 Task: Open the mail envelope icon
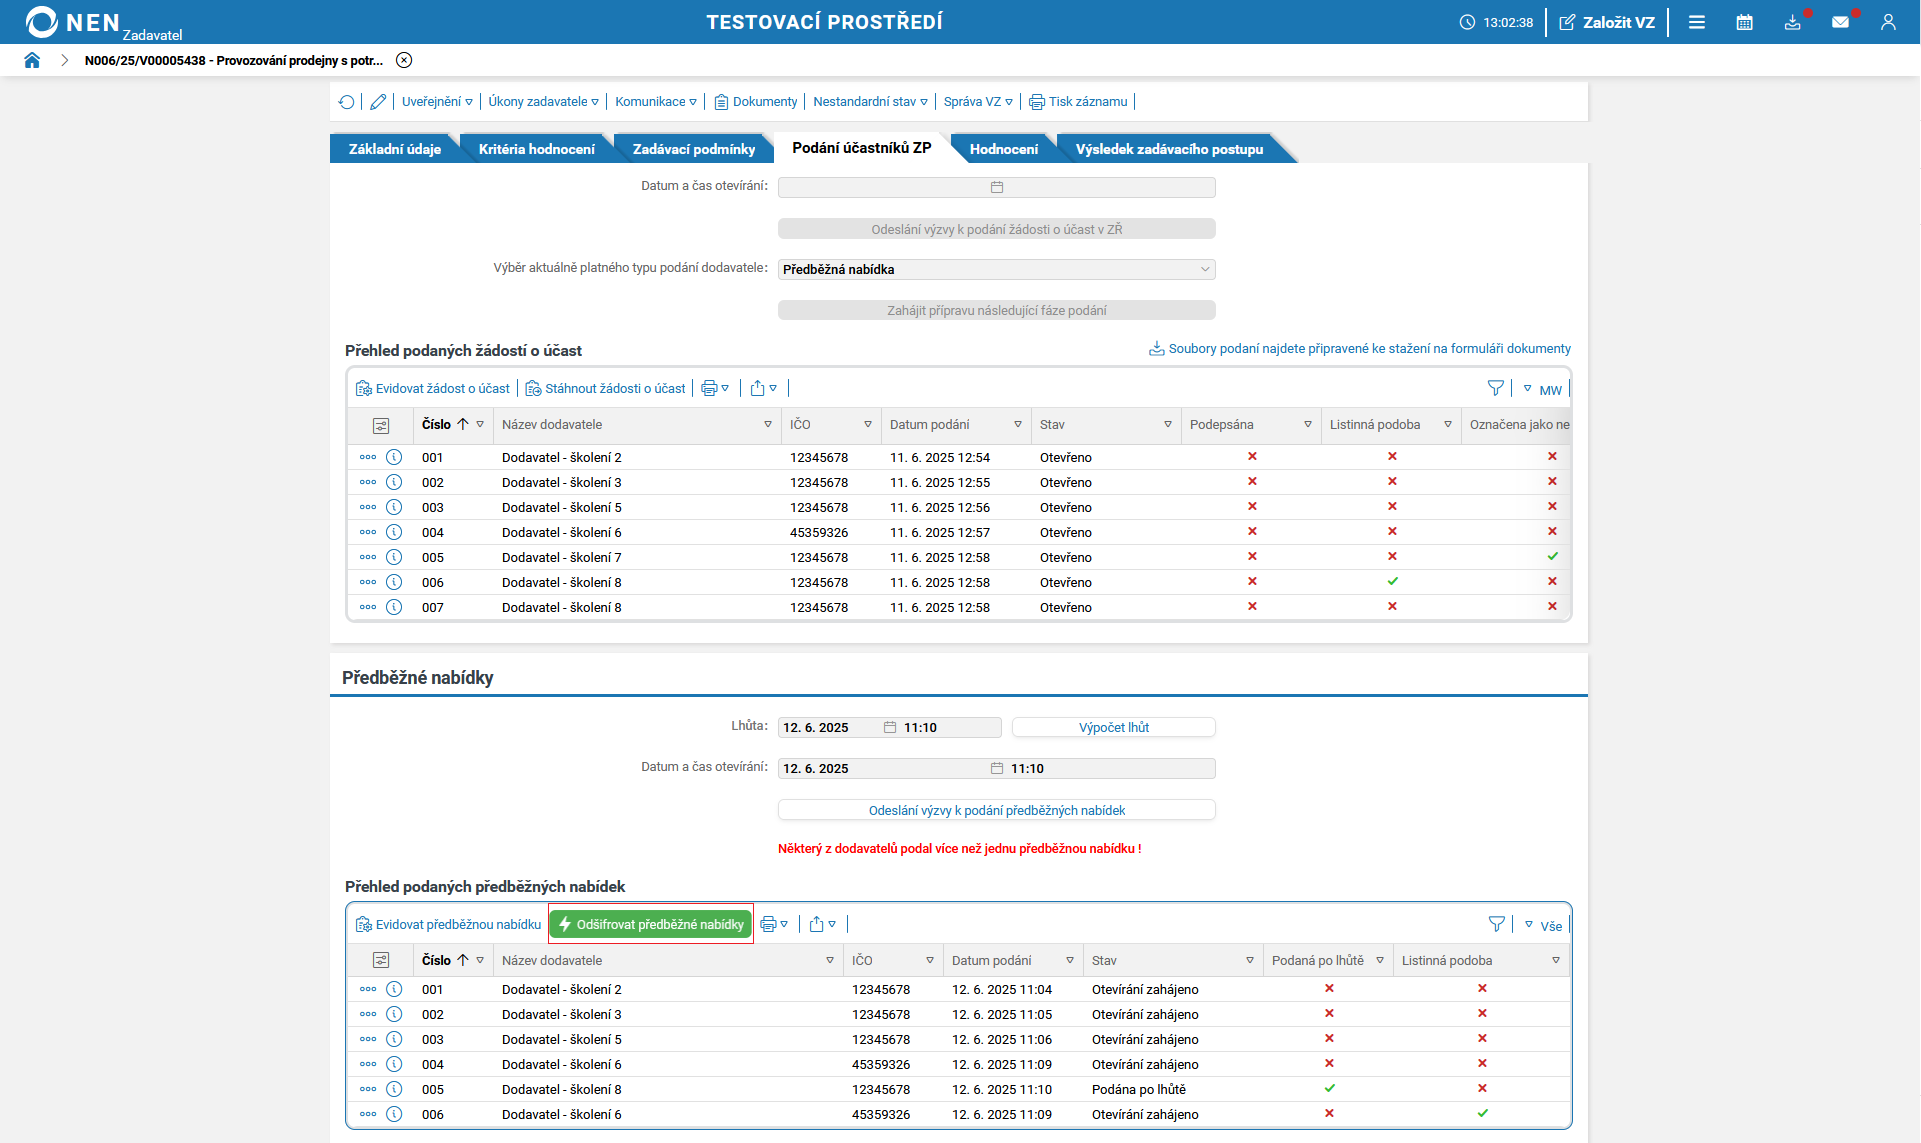1840,22
